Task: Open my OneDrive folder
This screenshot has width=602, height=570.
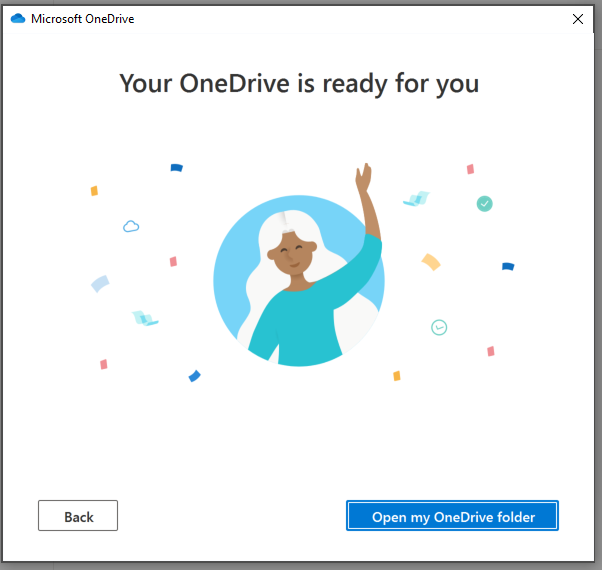Action: pos(452,515)
